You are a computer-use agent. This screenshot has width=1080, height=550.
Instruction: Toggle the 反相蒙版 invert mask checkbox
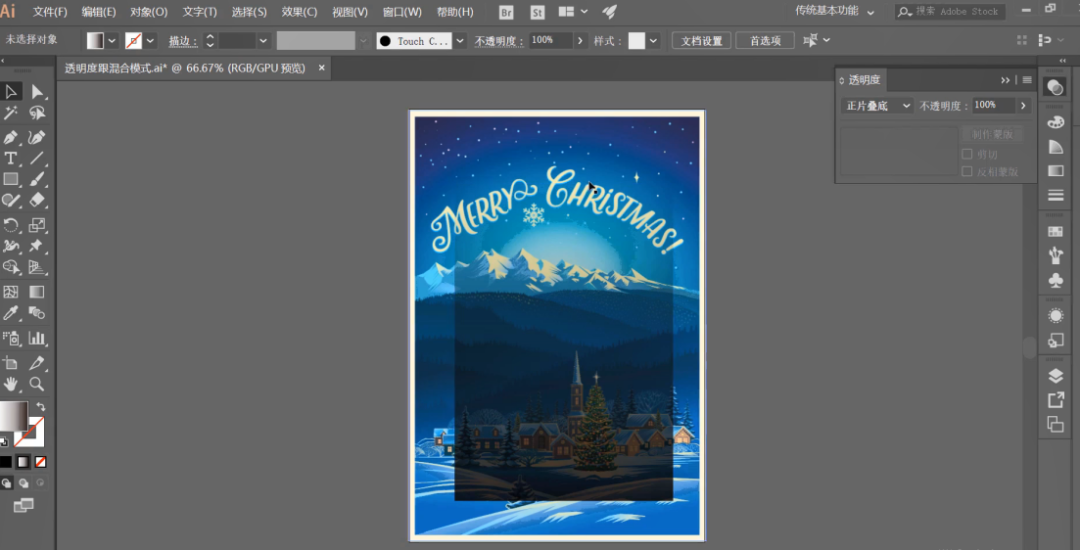967,171
